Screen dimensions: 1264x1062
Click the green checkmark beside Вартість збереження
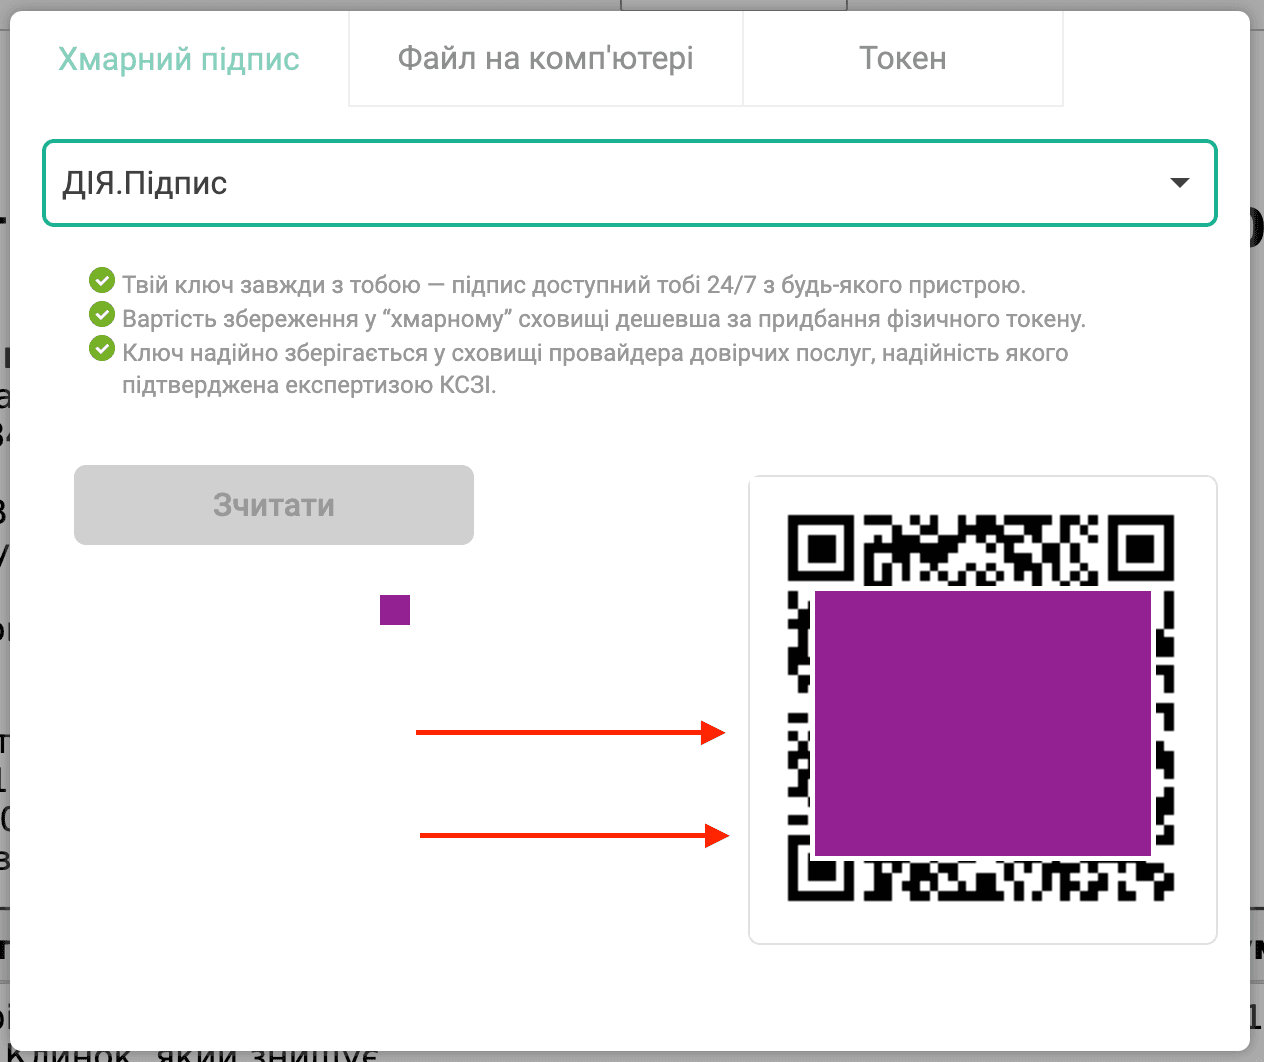point(102,314)
